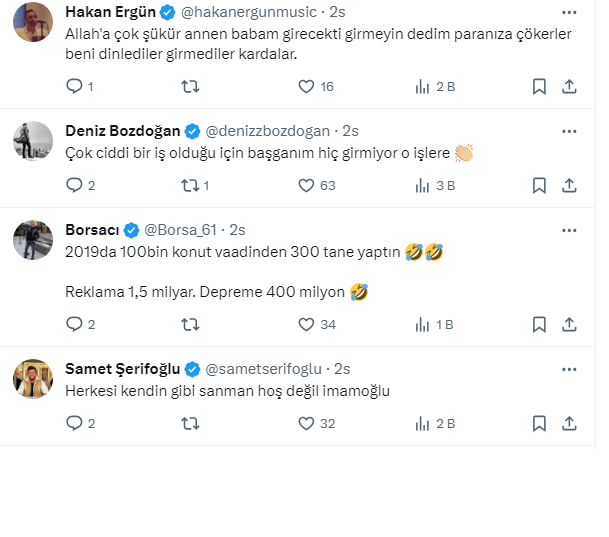Share Hakan Ergün's tweet

point(569,87)
